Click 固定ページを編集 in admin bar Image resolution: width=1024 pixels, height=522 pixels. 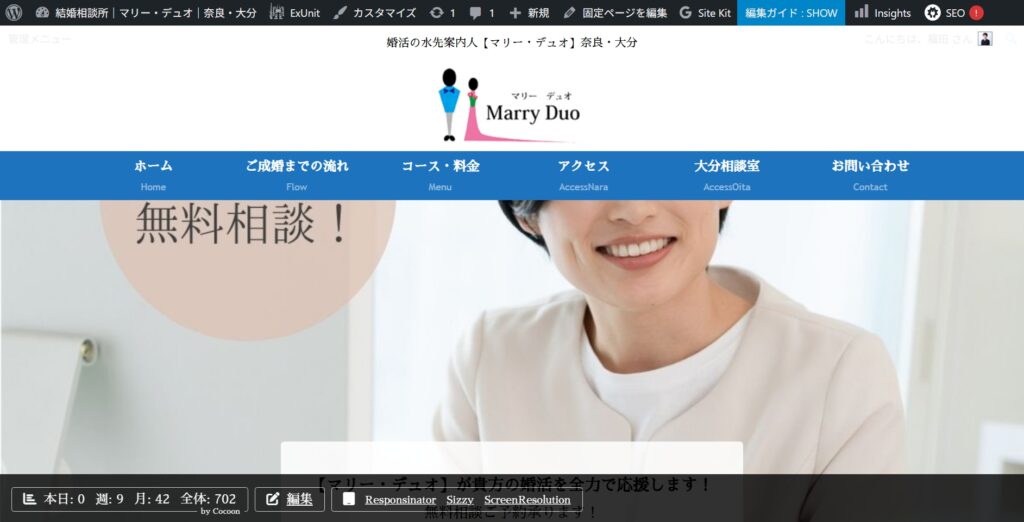615,13
